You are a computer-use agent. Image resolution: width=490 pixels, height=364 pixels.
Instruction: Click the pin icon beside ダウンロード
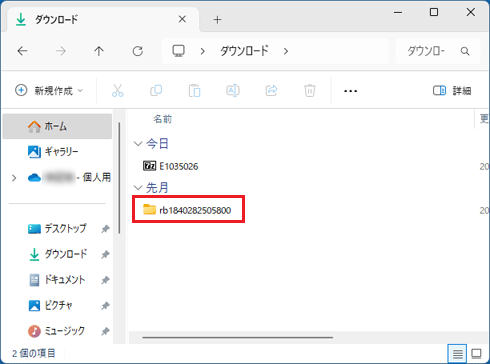tap(105, 255)
